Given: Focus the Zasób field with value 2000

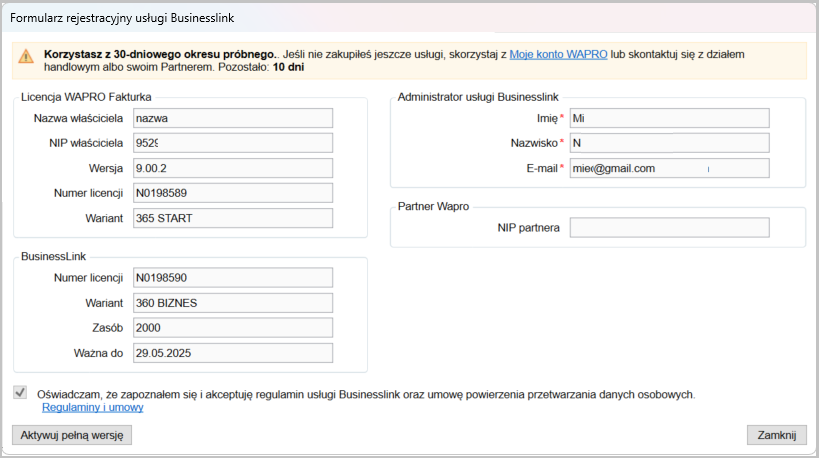Looking at the screenshot, I should pyautogui.click(x=231, y=328).
